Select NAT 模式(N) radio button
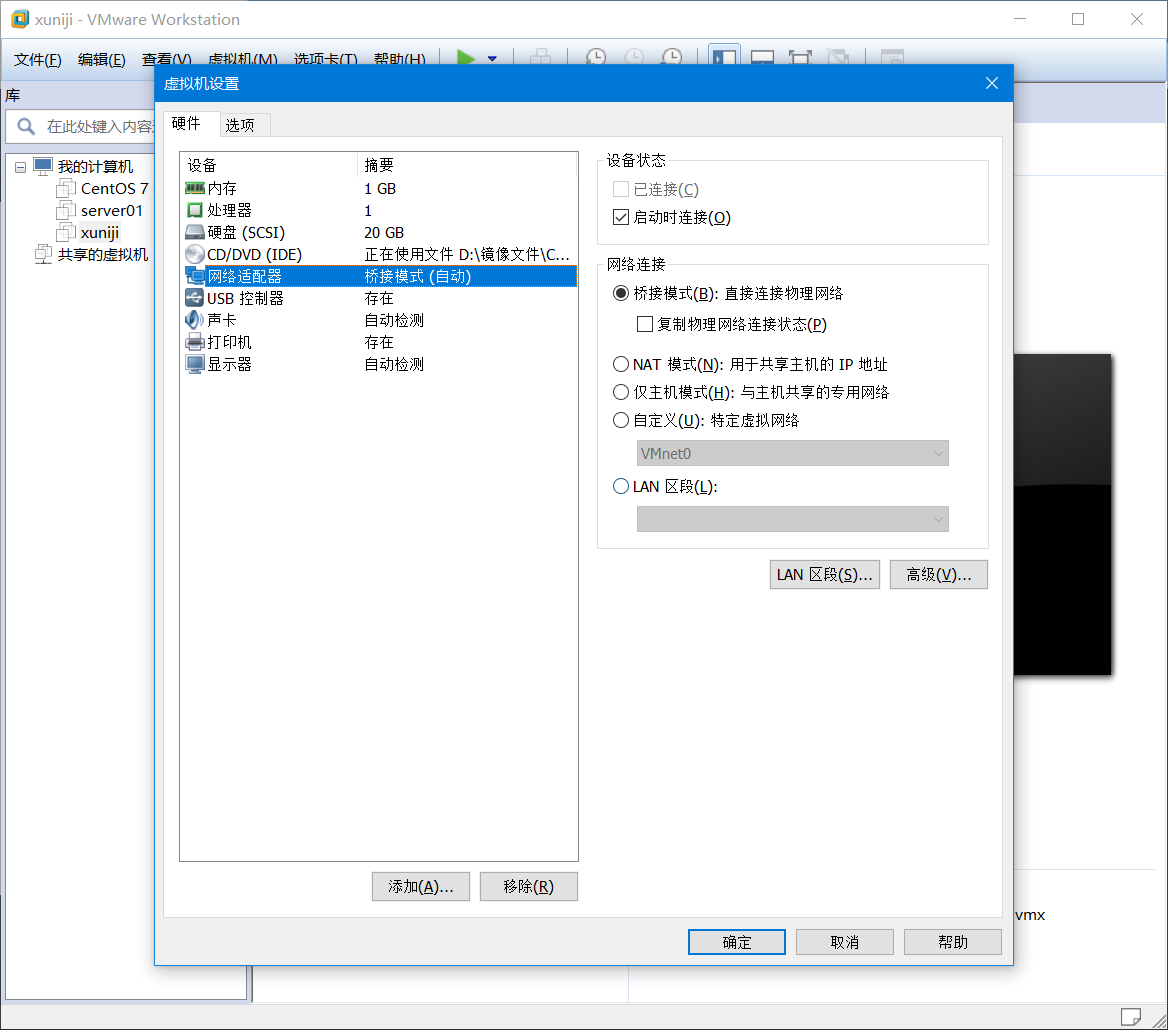This screenshot has width=1168, height=1030. (620, 364)
